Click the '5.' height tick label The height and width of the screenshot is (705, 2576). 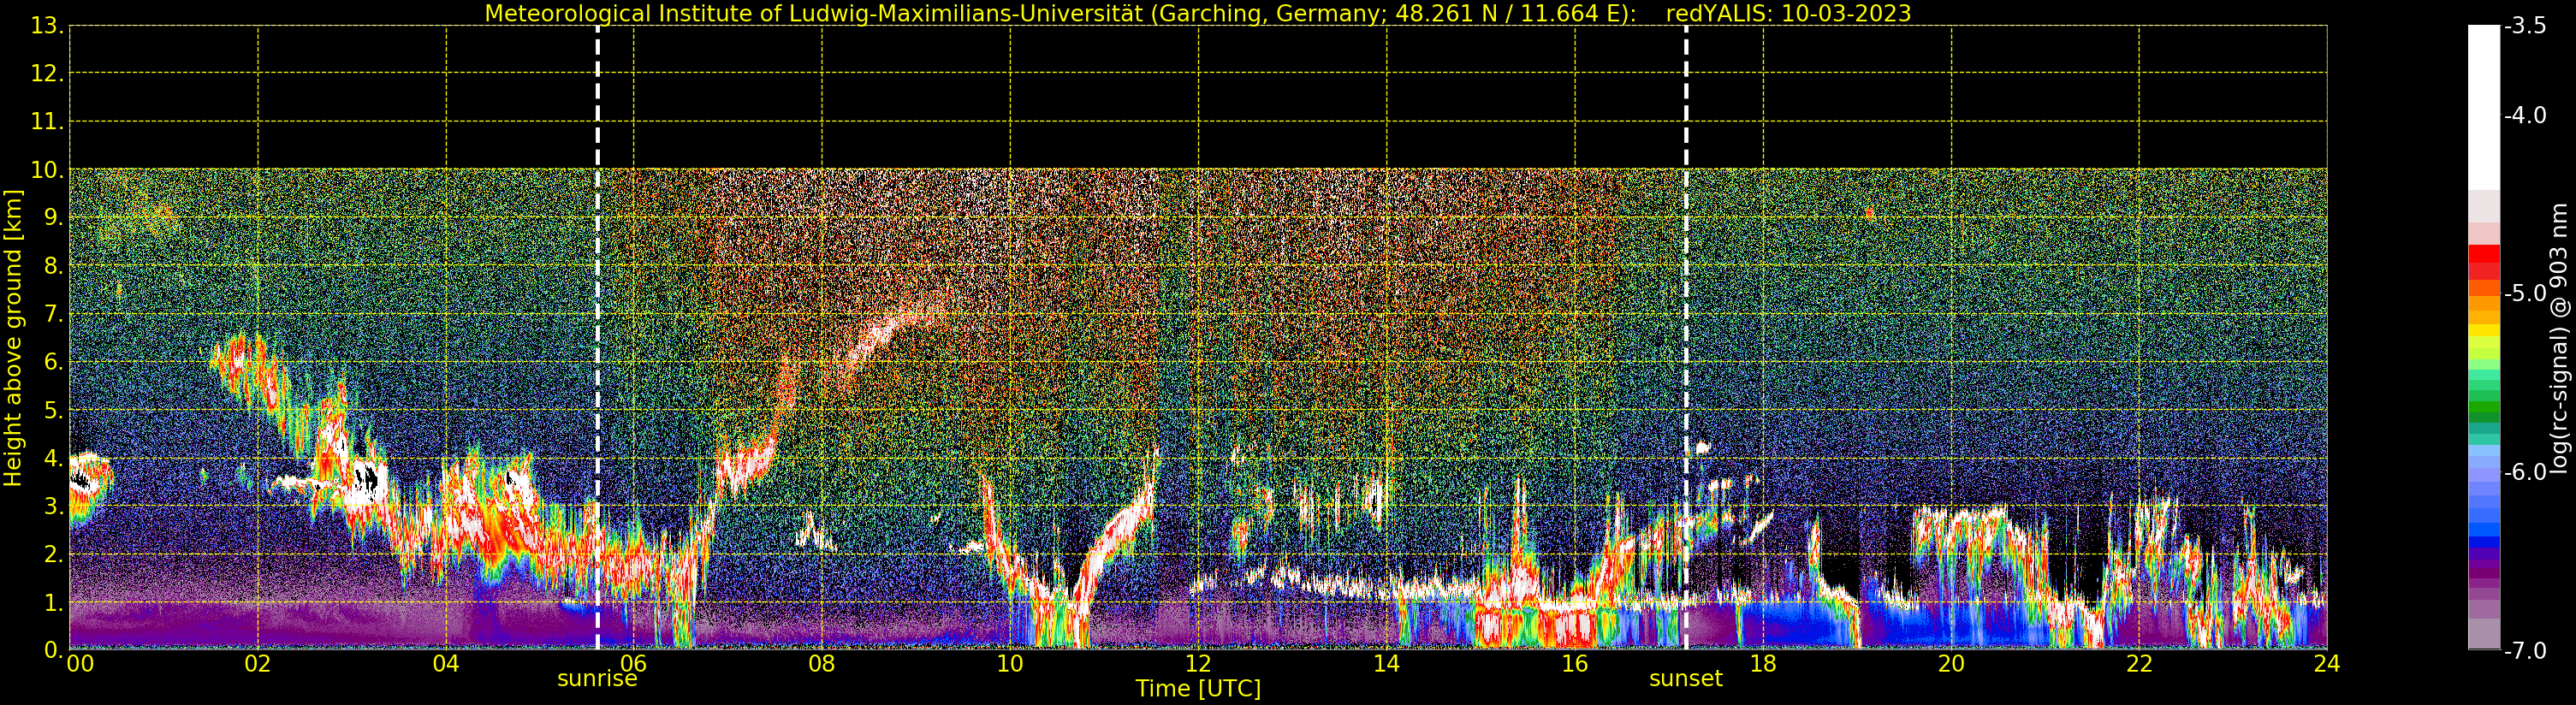click(x=54, y=410)
